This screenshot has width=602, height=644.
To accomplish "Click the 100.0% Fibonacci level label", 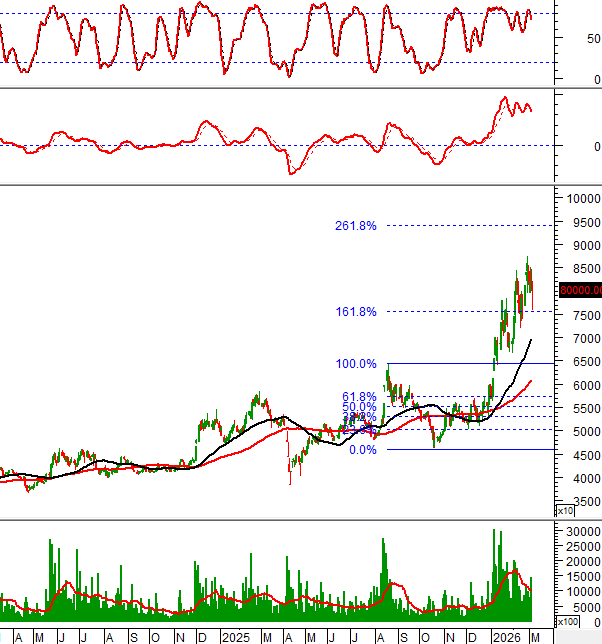I will pos(355,364).
